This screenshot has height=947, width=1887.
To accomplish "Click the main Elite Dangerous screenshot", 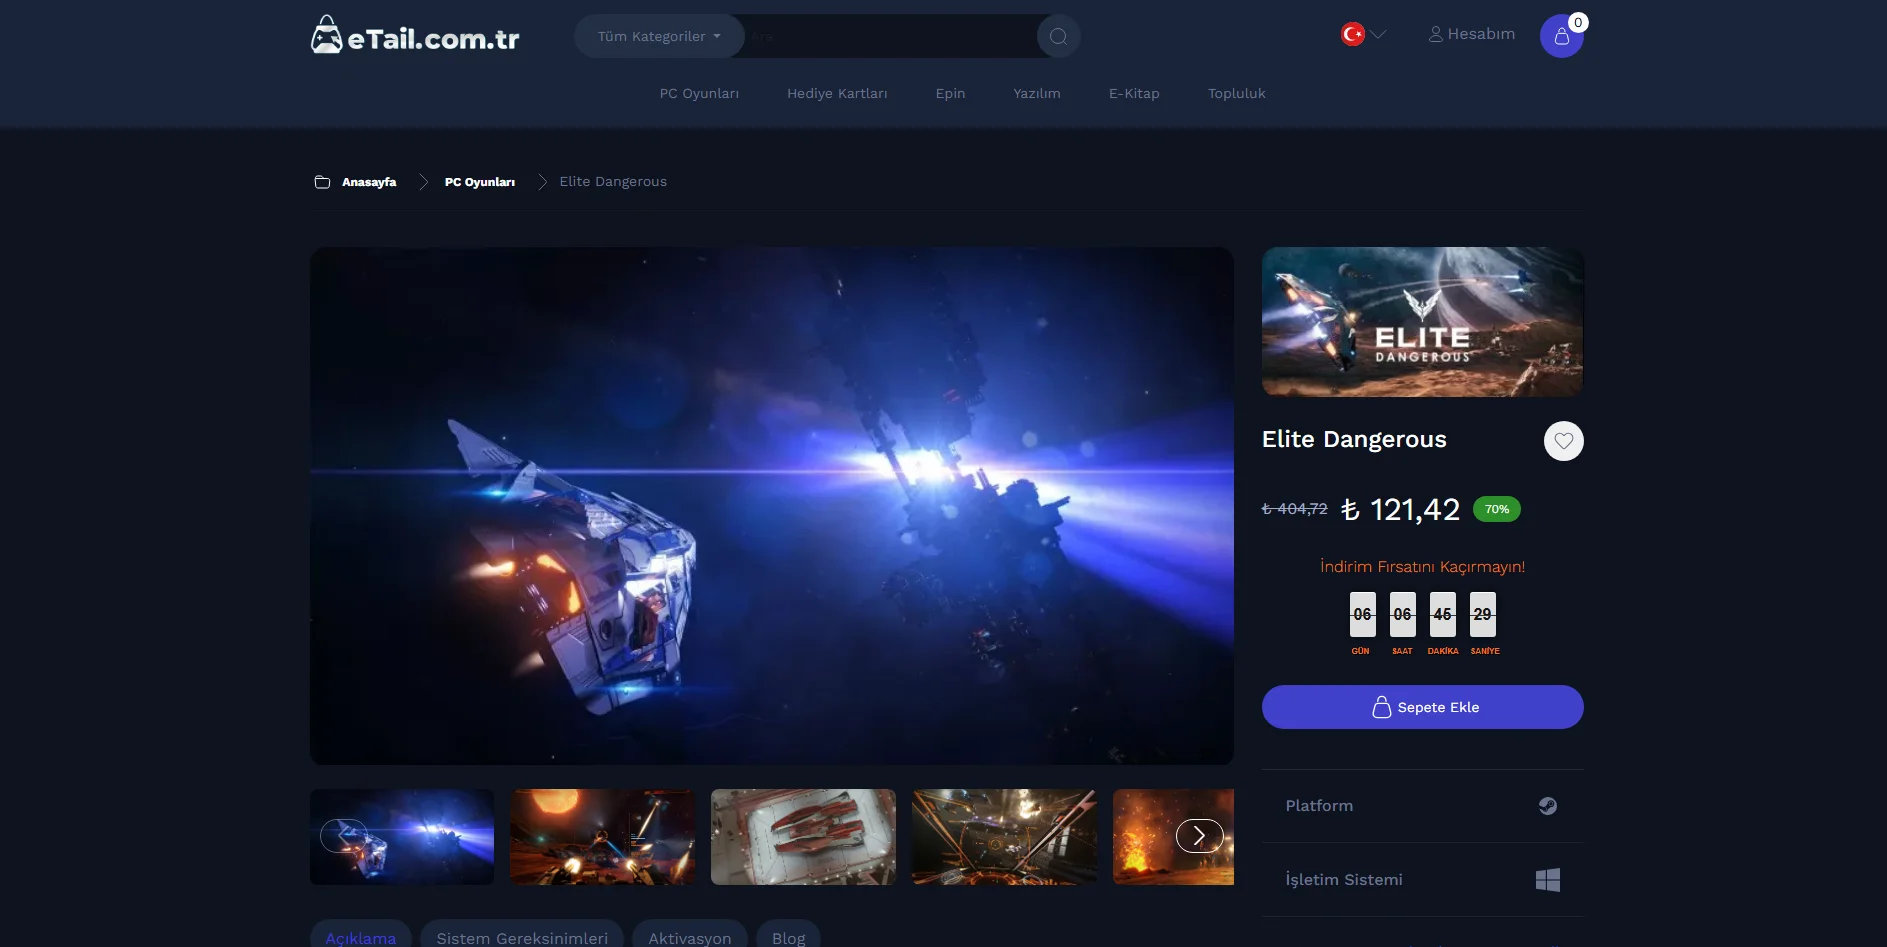I will pyautogui.click(x=772, y=506).
